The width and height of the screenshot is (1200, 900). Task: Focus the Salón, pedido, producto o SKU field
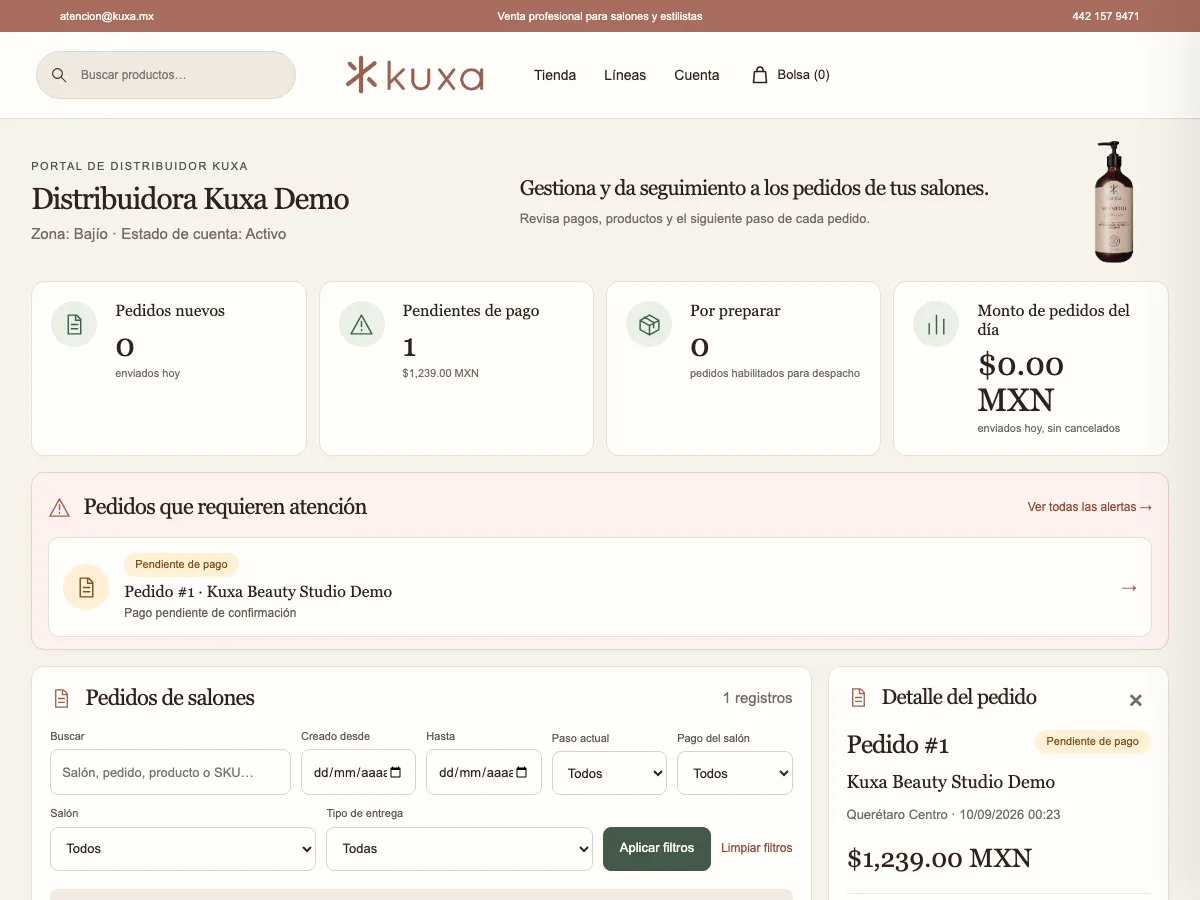pos(170,773)
